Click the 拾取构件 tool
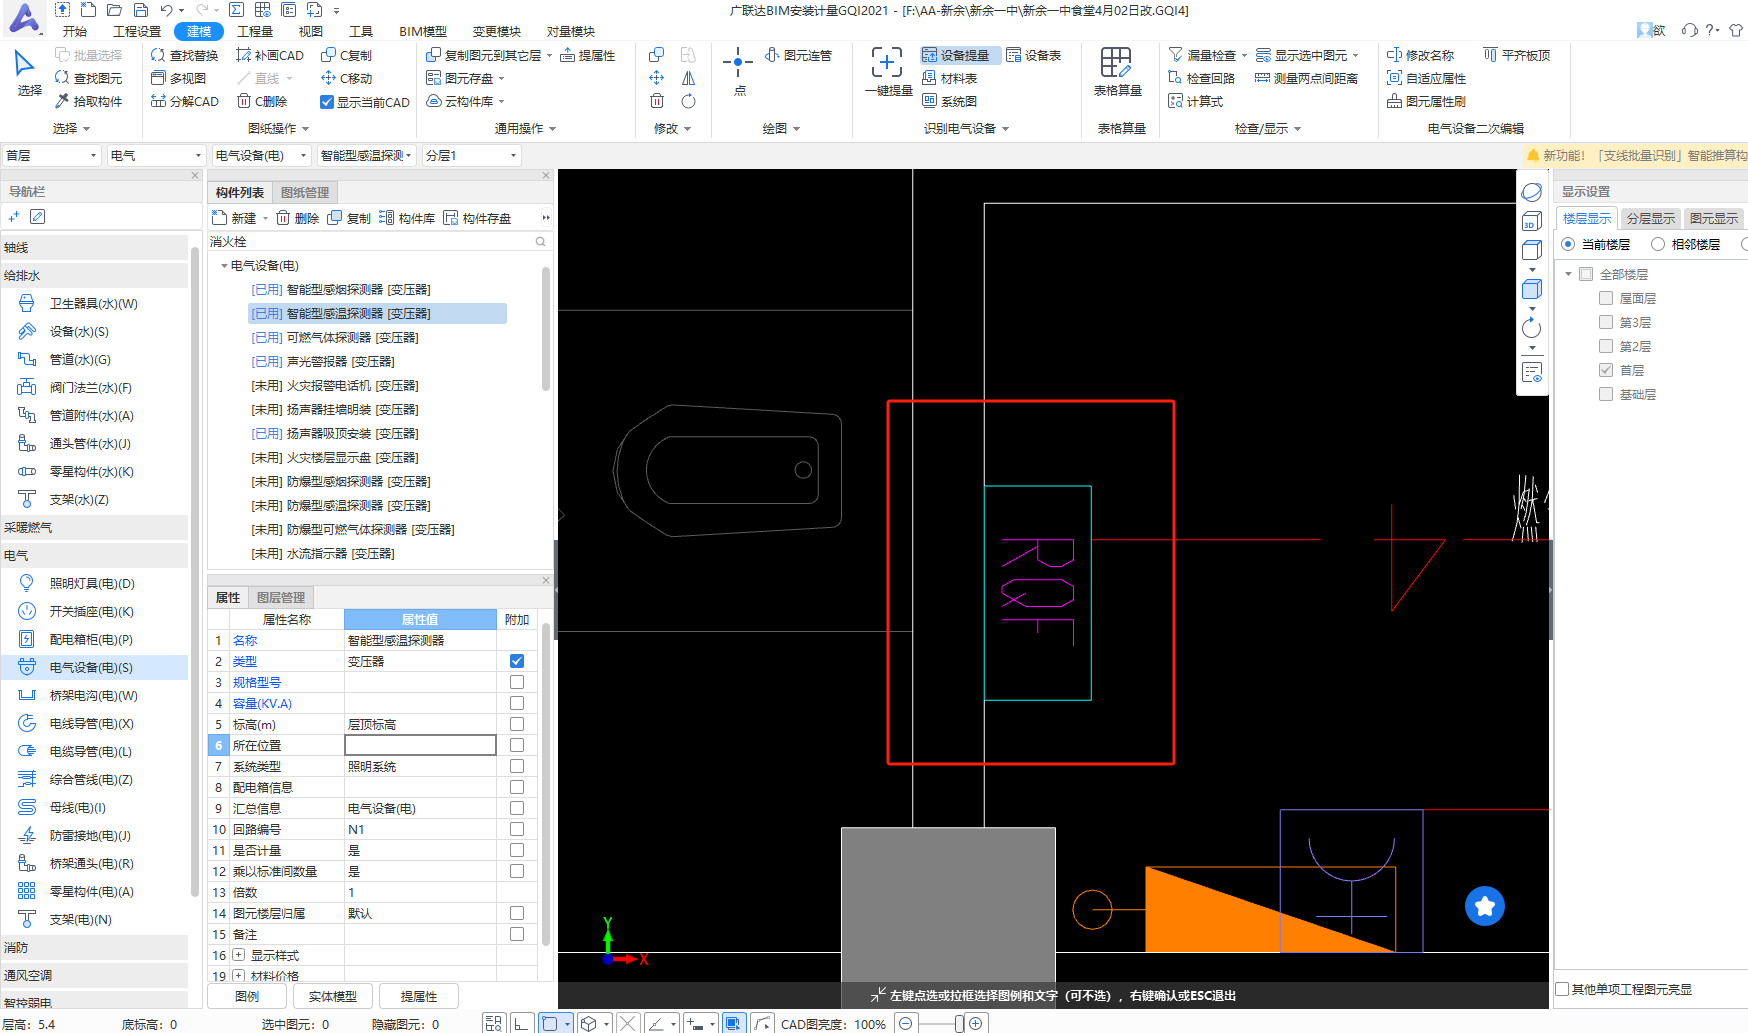The width and height of the screenshot is (1748, 1033). click(x=88, y=101)
